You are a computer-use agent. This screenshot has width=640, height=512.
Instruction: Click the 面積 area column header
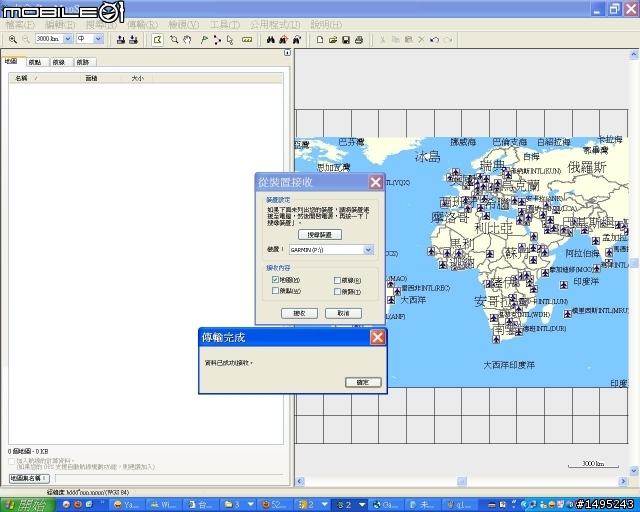[100, 78]
